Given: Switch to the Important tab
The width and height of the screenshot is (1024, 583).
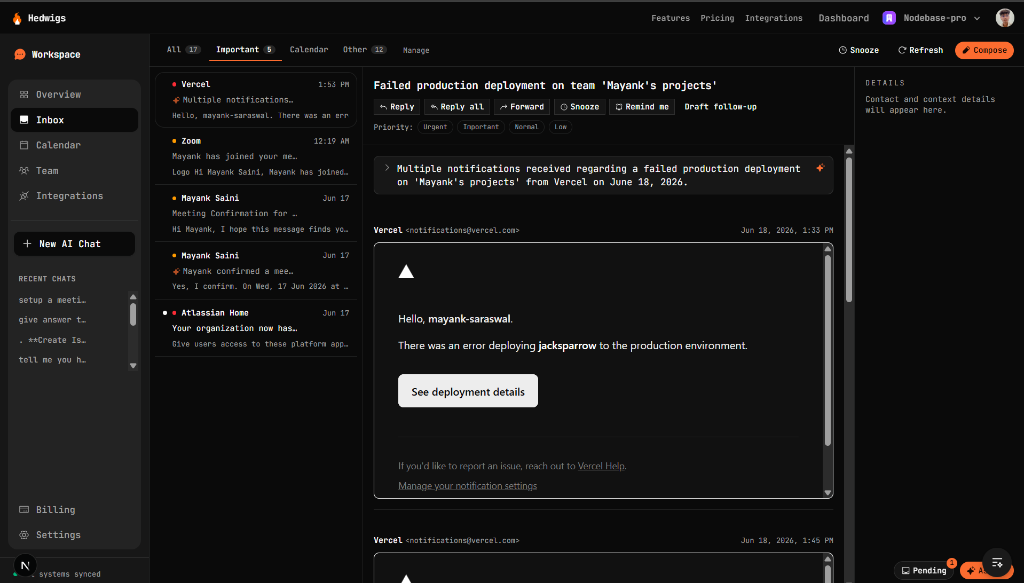Looking at the screenshot, I should (x=245, y=50).
